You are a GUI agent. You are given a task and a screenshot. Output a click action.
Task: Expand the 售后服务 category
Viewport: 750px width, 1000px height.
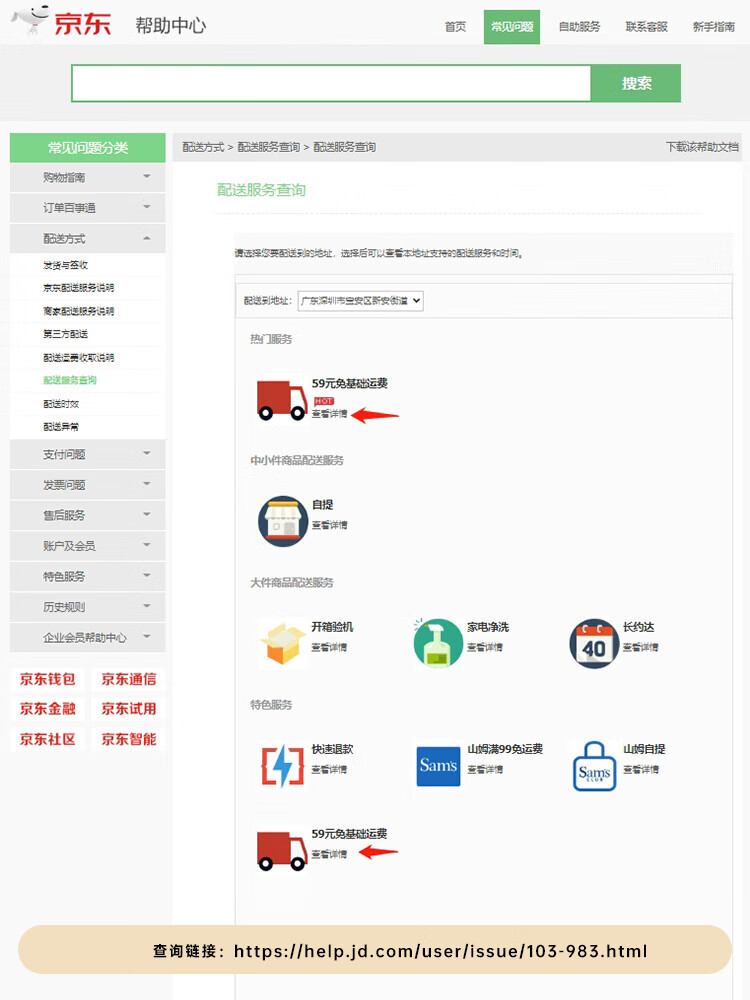coord(87,515)
